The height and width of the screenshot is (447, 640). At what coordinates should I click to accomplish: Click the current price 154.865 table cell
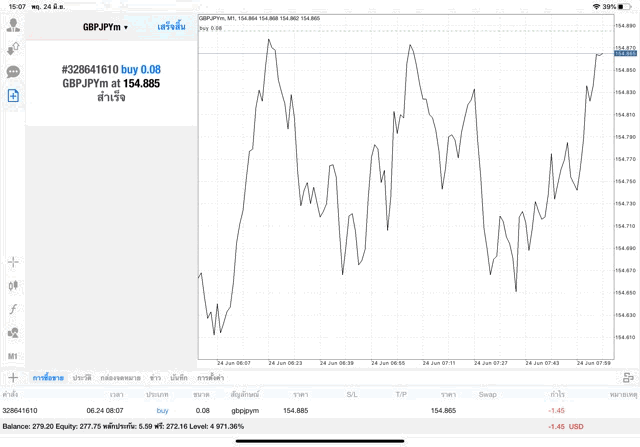[443, 411]
